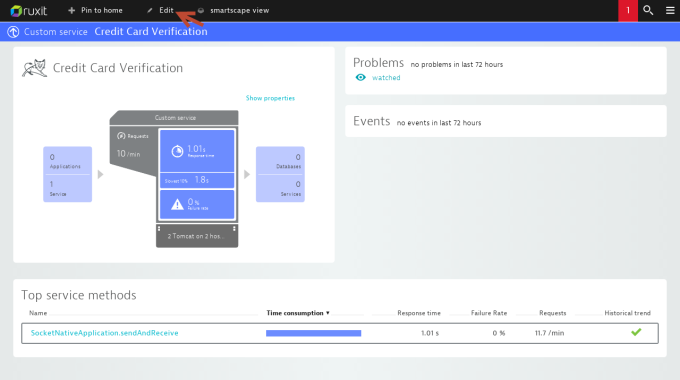
Task: Toggle the watched eye icon
Action: (360, 78)
